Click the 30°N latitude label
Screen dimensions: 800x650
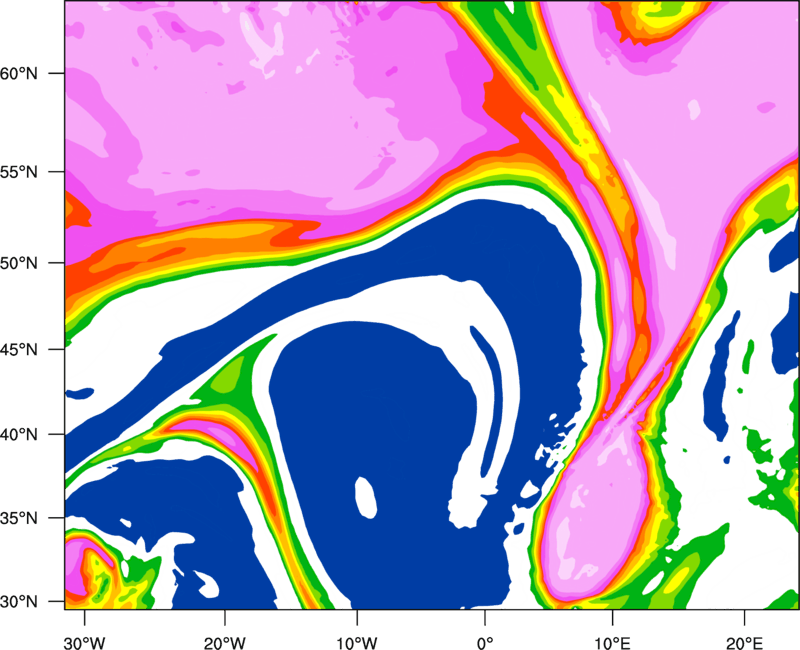click(x=19, y=602)
